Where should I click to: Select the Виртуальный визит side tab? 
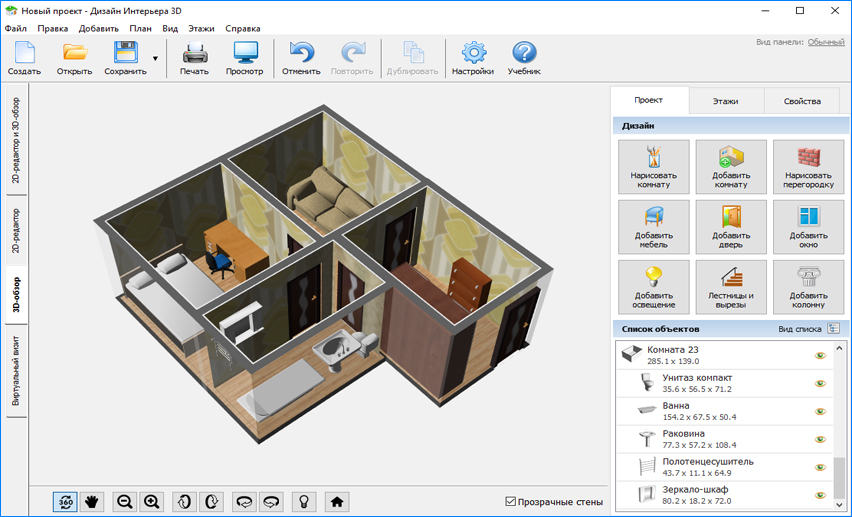tap(16, 371)
